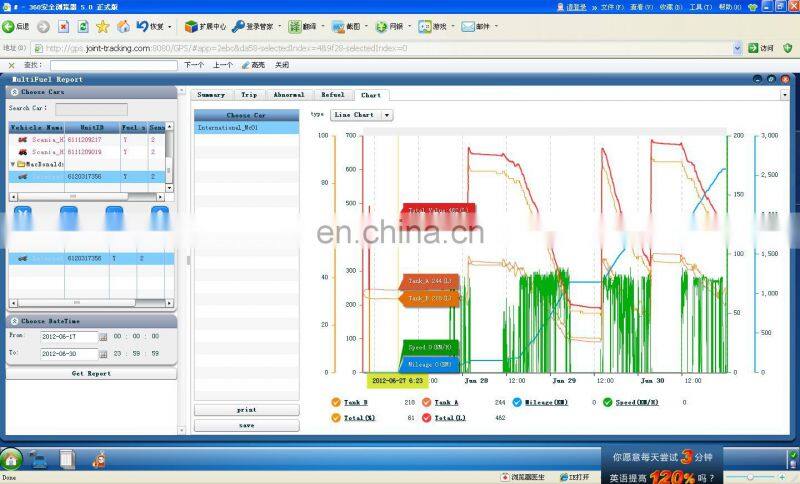Viewport: 800px width, 484px height.
Task: Collapse the Choose DateTime panel icon
Action: click(x=15, y=321)
